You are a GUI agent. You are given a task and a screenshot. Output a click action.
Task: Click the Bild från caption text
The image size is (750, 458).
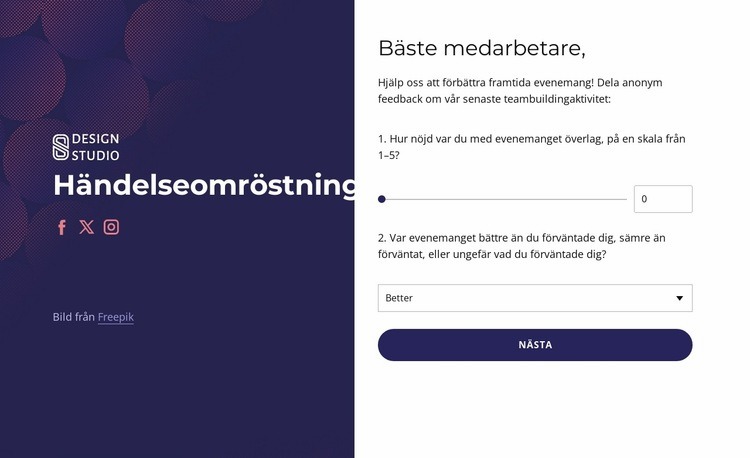coord(74,317)
